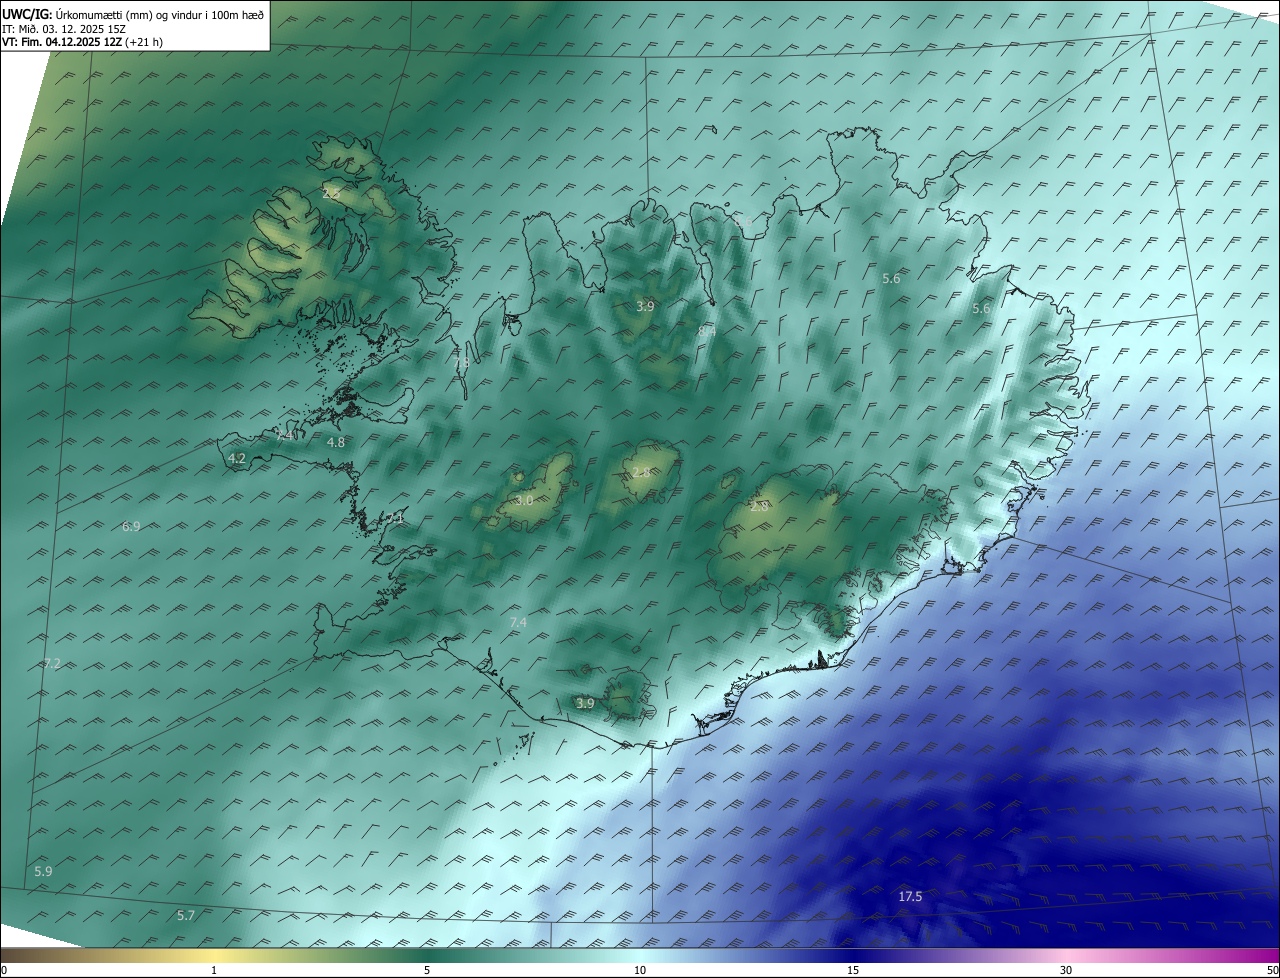The image size is (1280, 978).
Task: Click the 7.2 value label
Action: pos(52,664)
